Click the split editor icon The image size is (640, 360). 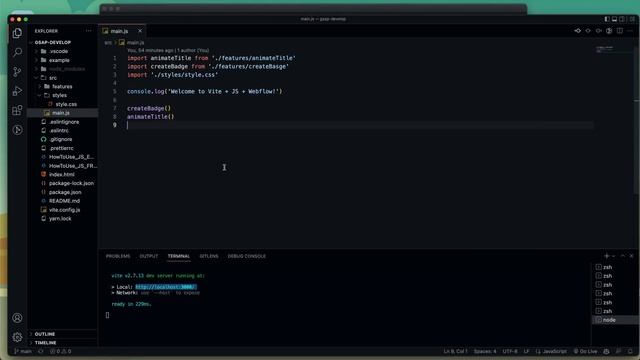(x=620, y=31)
